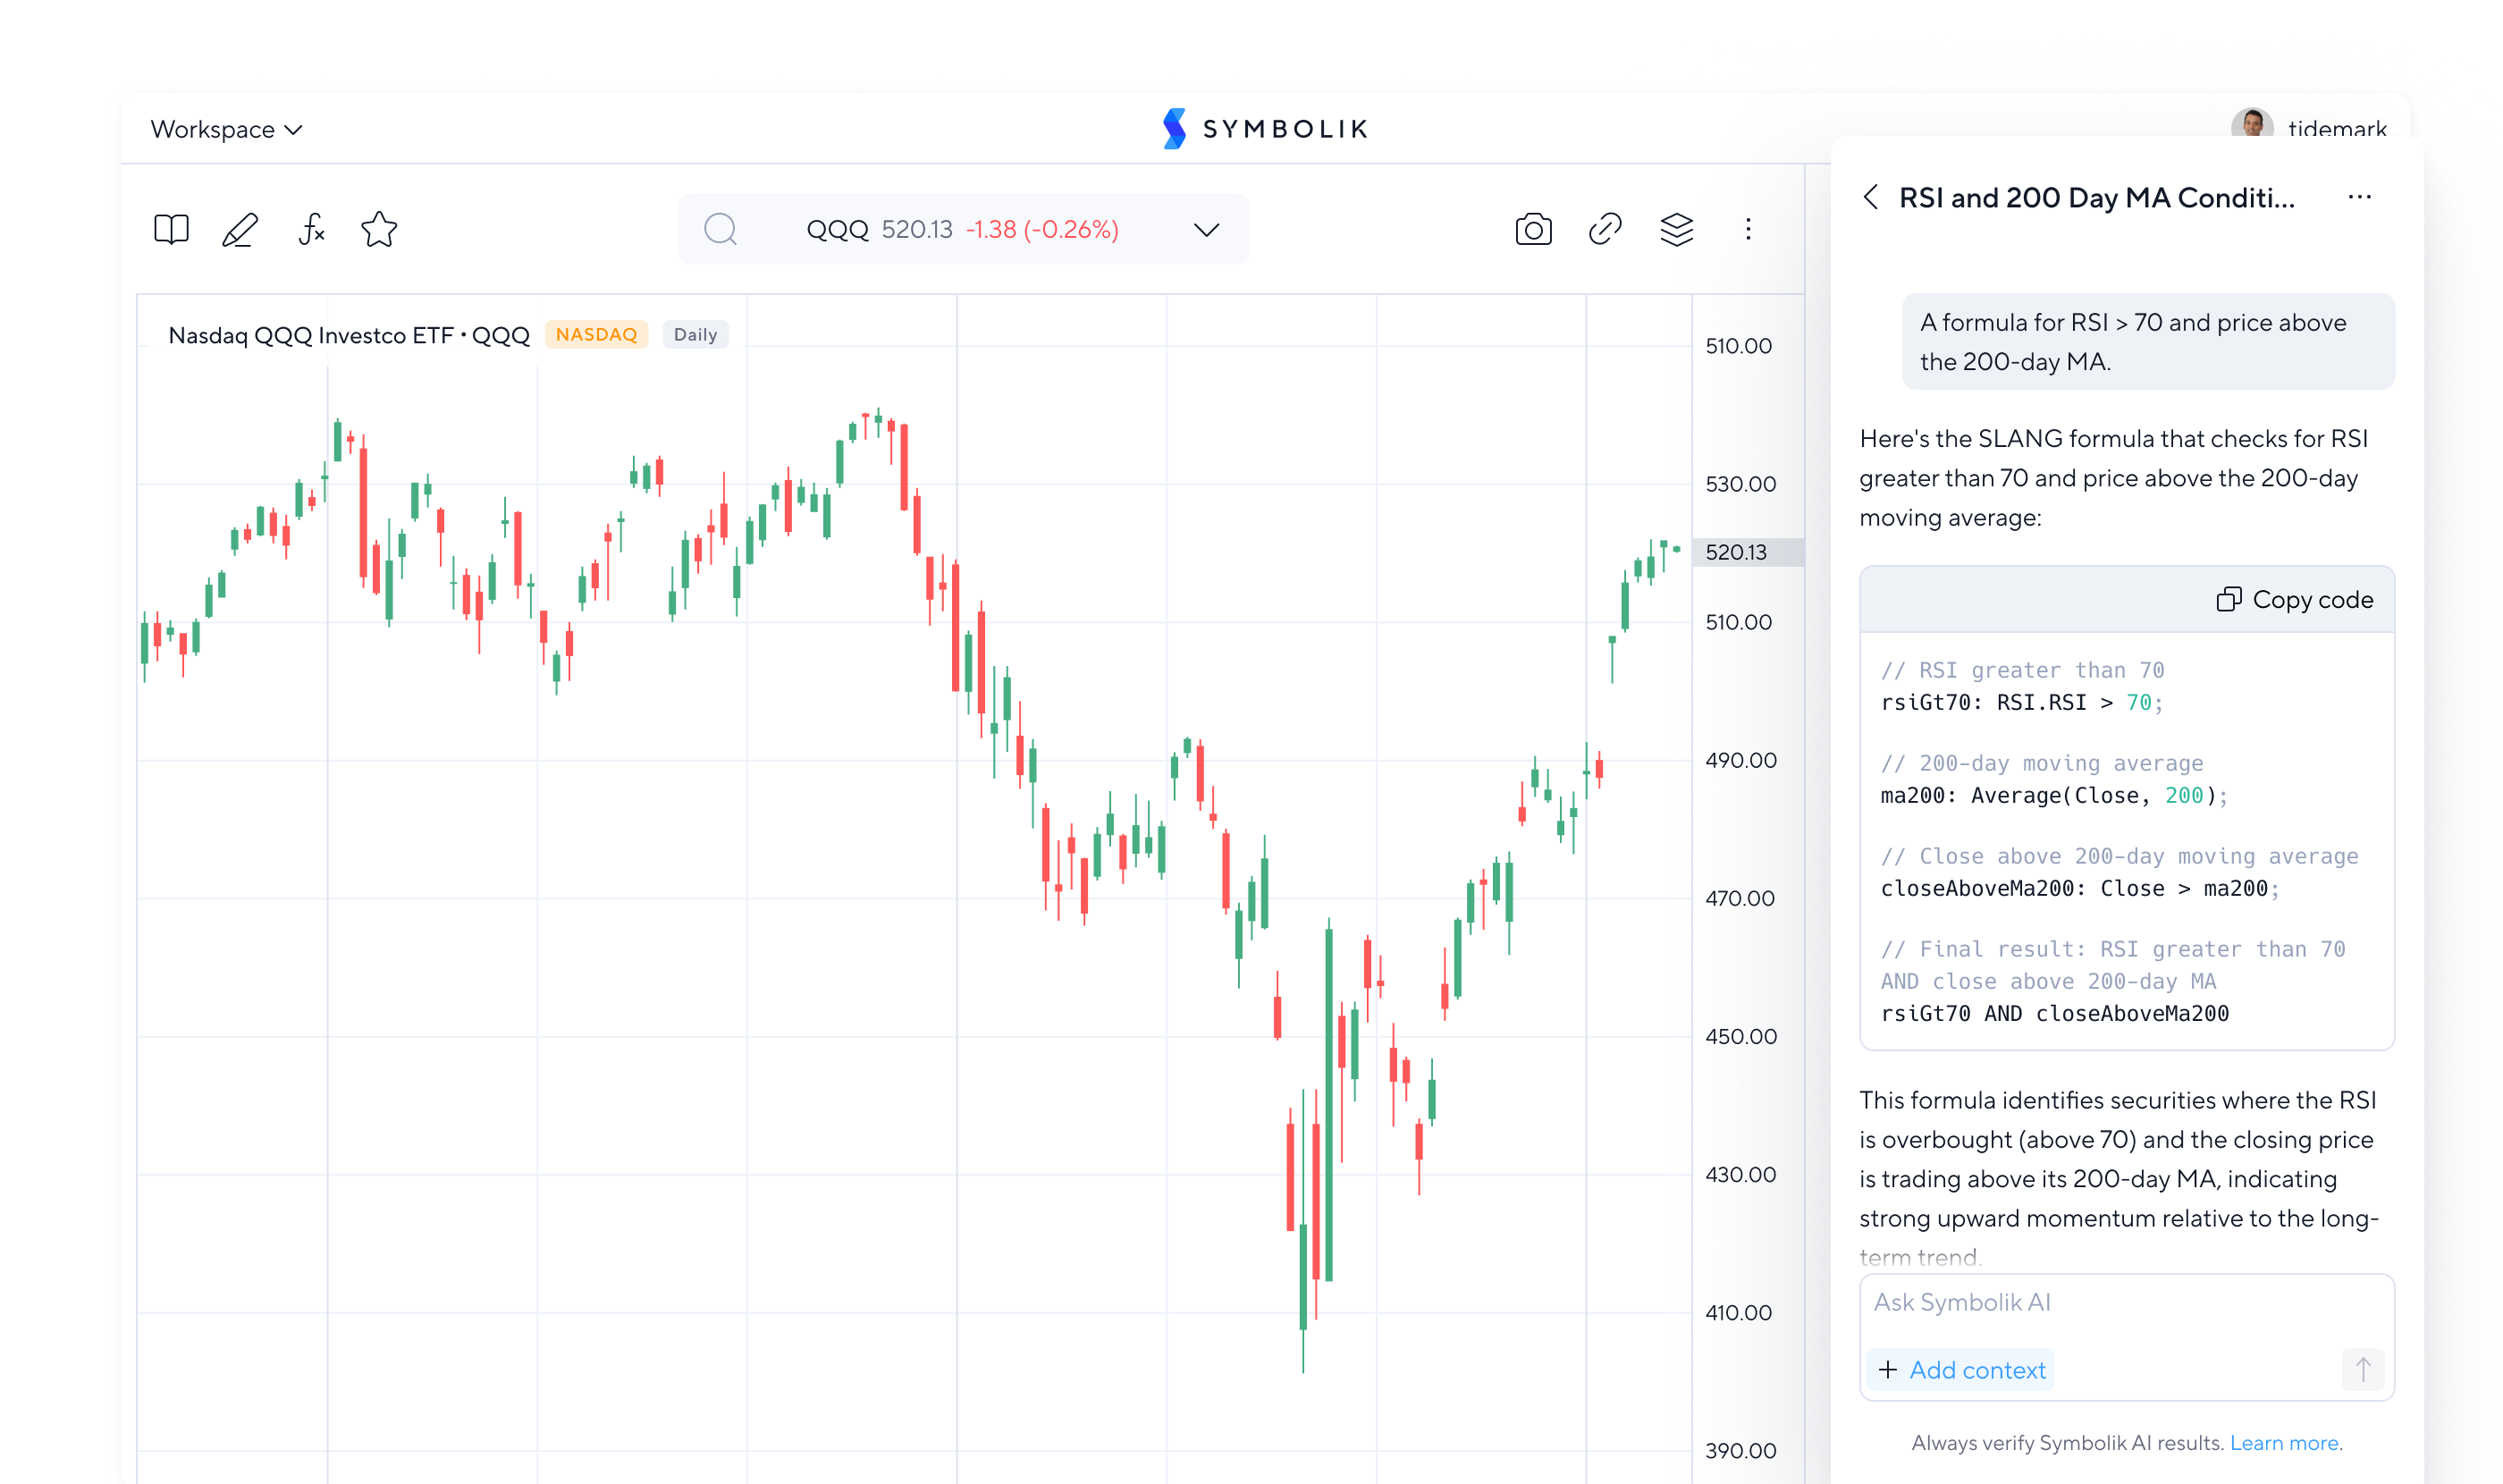
Task: Click the star favorite icon
Action: coord(379,229)
